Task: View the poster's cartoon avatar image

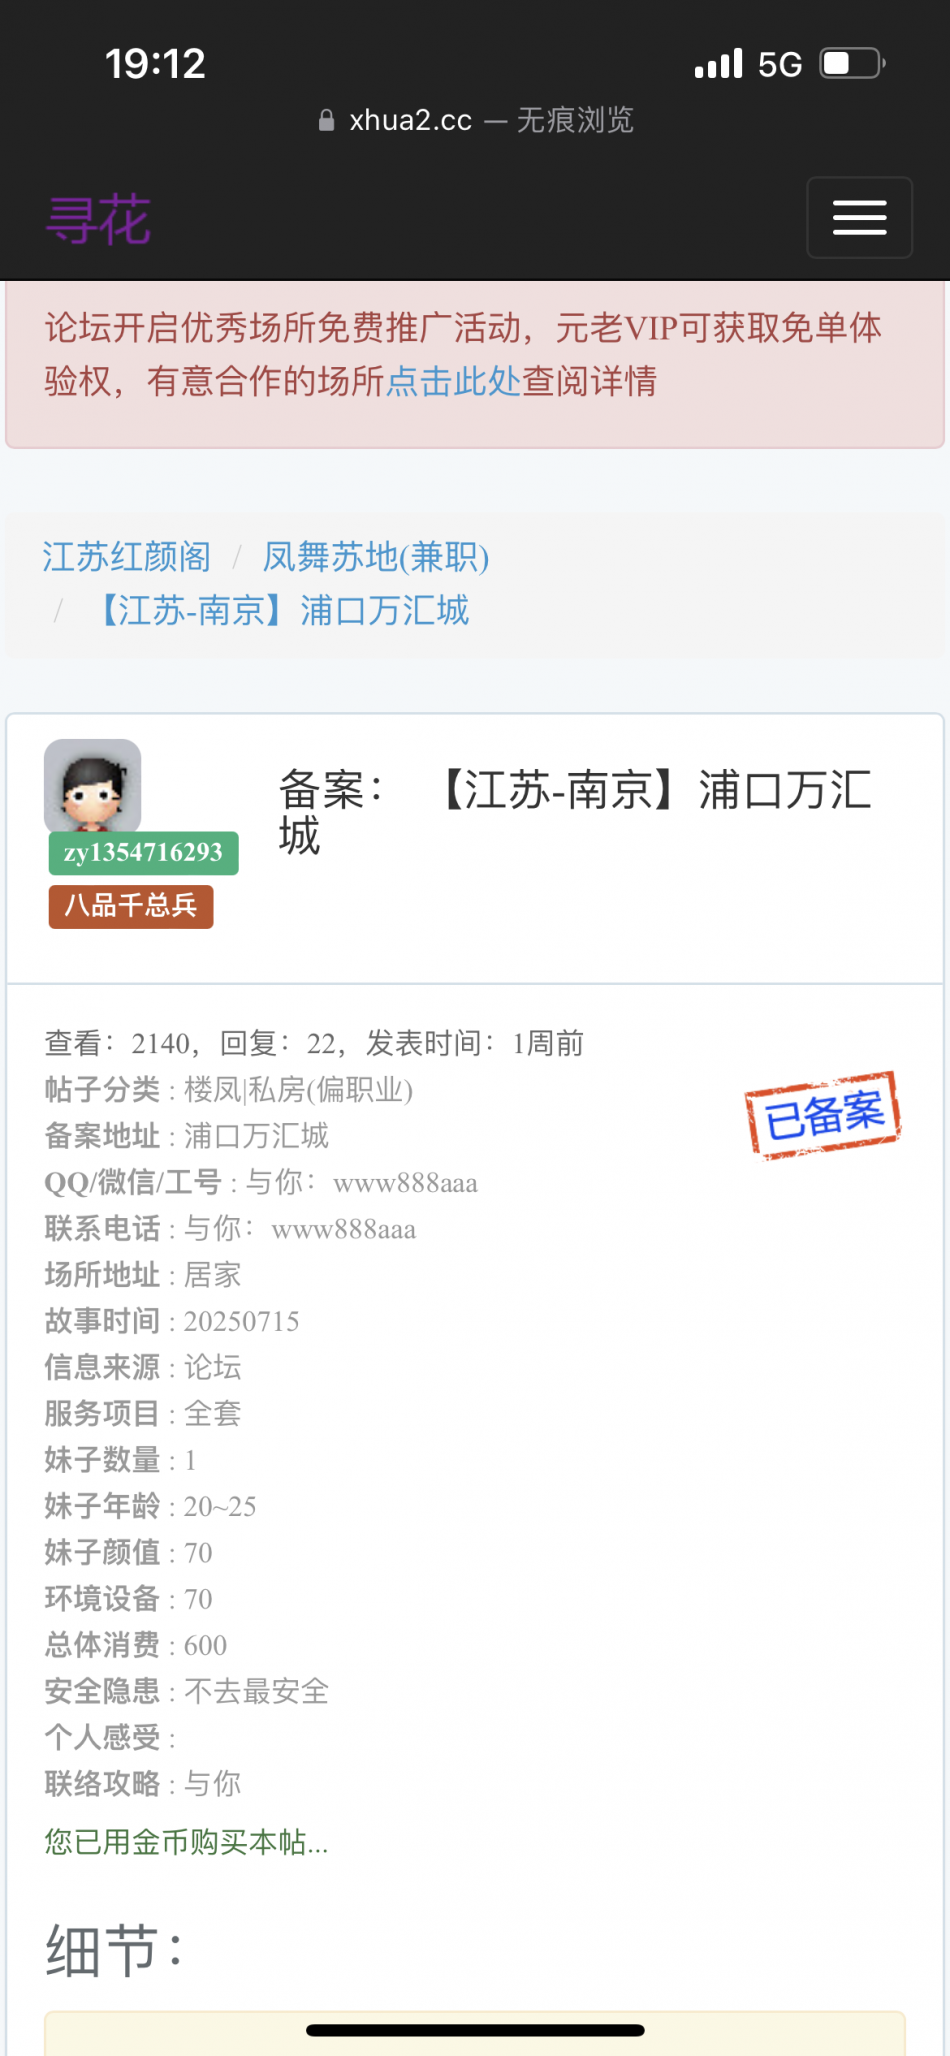Action: tap(93, 786)
